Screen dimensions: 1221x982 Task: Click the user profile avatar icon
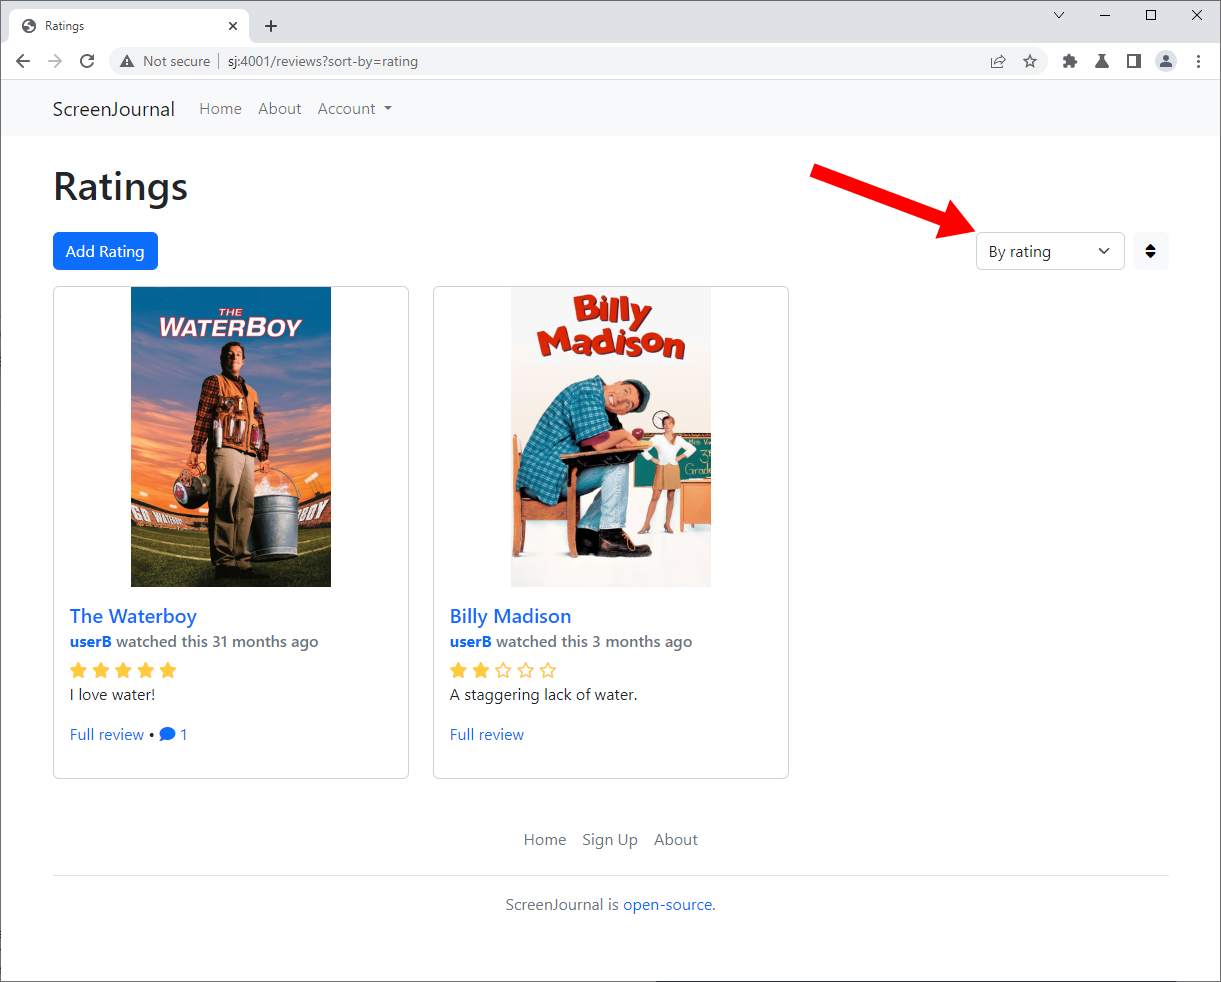pyautogui.click(x=1166, y=61)
